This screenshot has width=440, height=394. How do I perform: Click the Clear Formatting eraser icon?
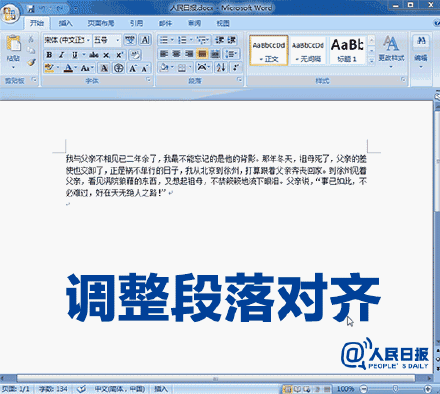coord(135,55)
